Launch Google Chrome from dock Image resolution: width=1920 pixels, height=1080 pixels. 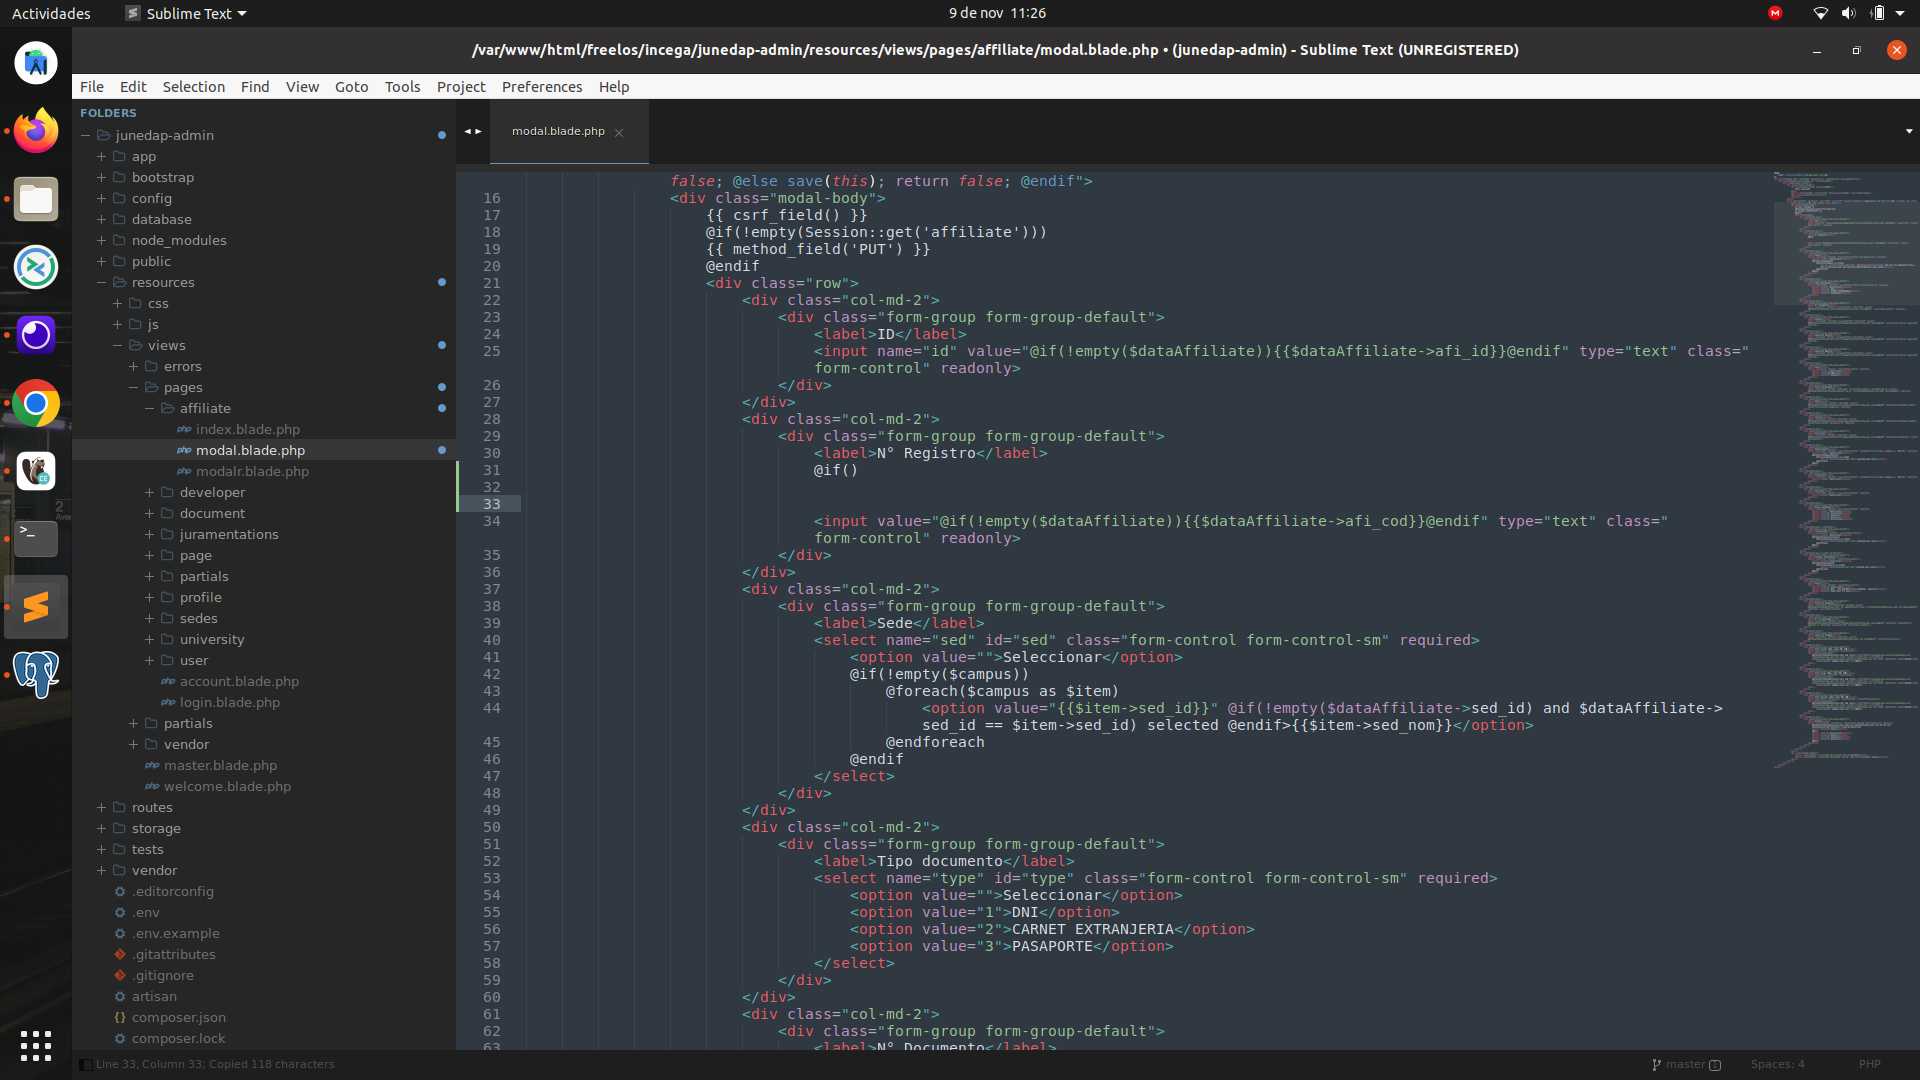(36, 403)
